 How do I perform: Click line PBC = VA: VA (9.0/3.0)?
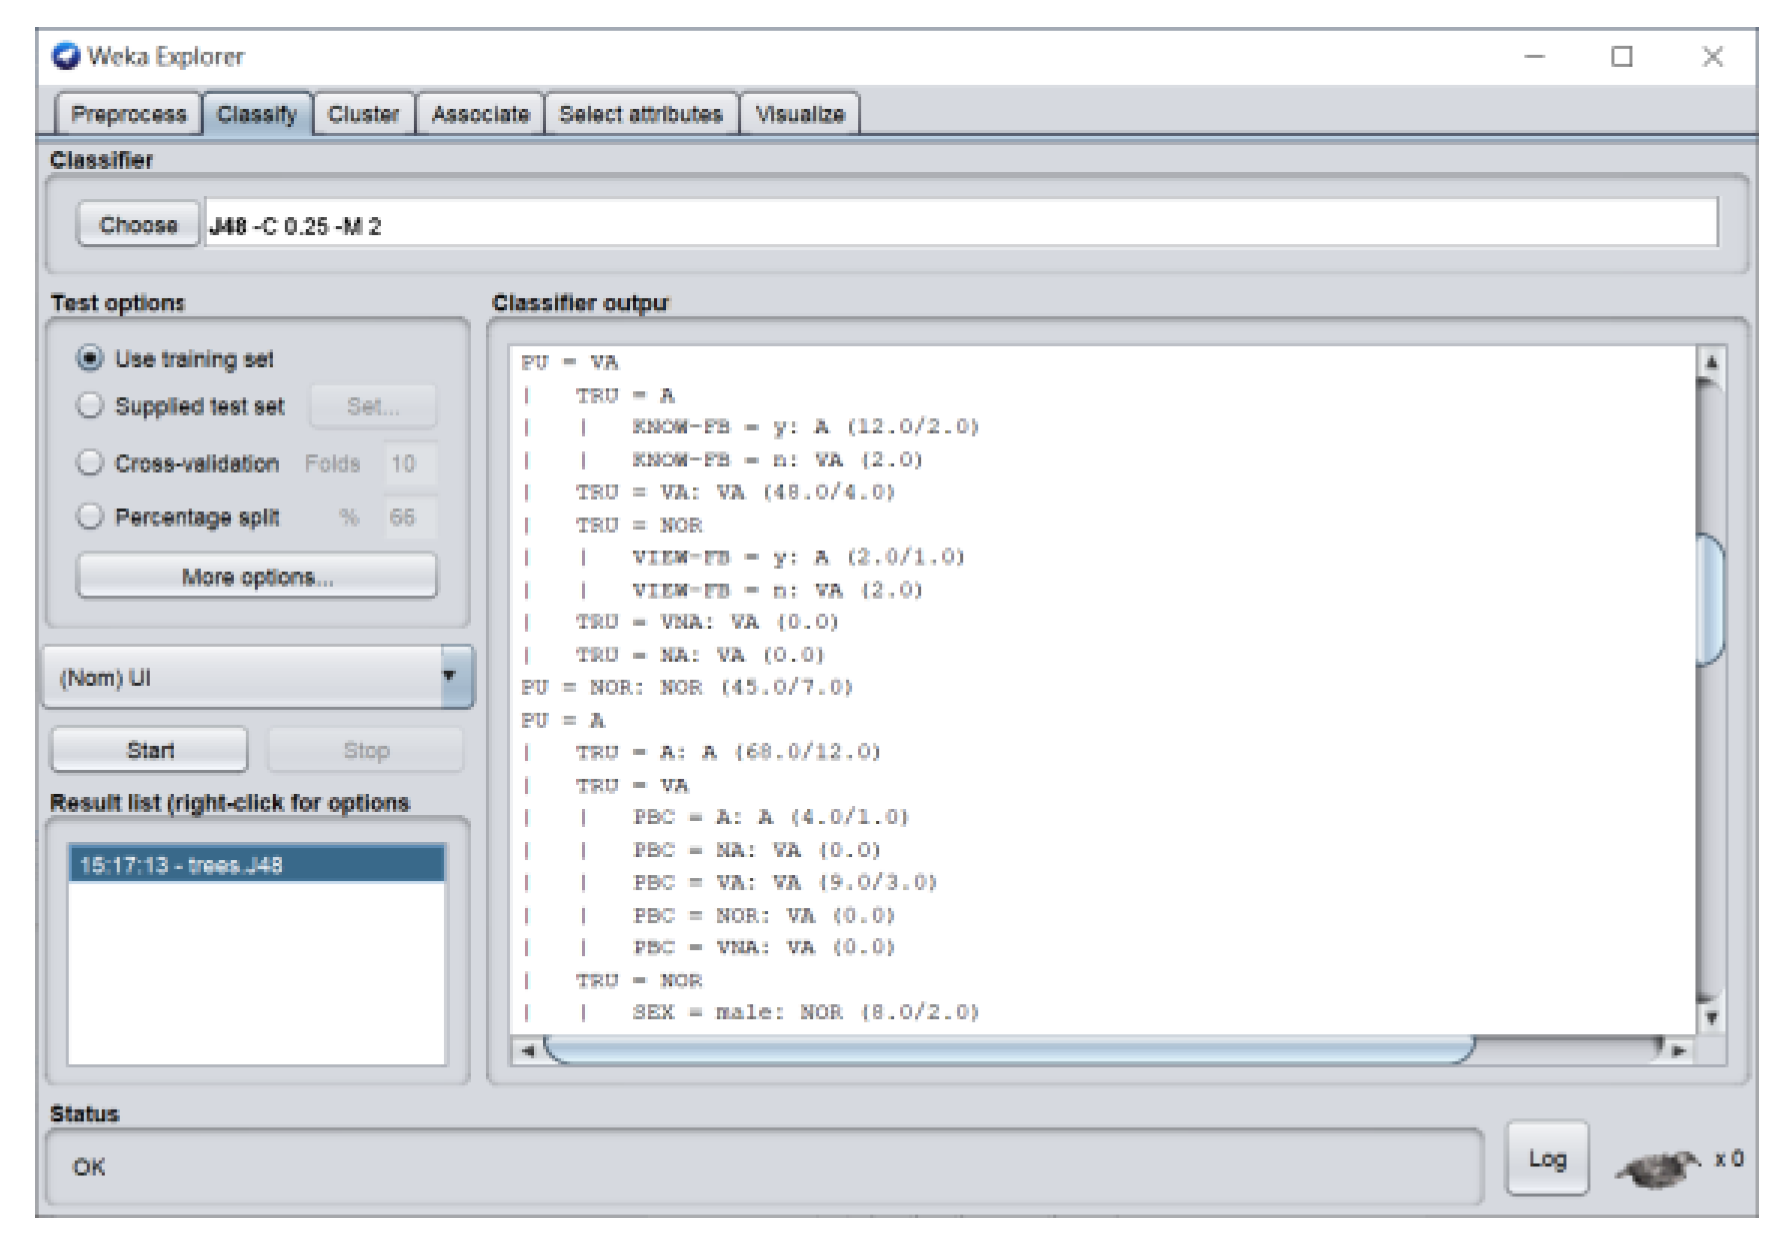[x=784, y=882]
